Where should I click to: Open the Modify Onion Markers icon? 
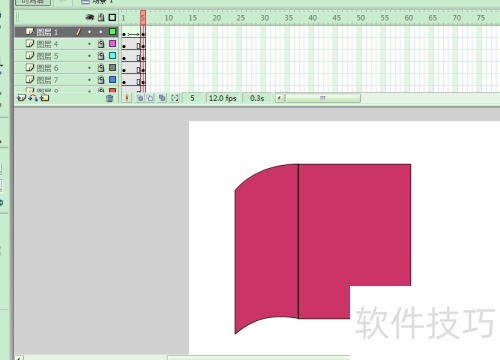[175, 98]
